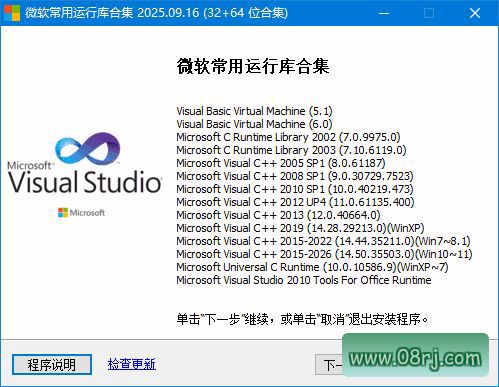Select the Visual Basic Virtual Machine (5.1) line
Screen dimensions: 499x387
(x=254, y=111)
